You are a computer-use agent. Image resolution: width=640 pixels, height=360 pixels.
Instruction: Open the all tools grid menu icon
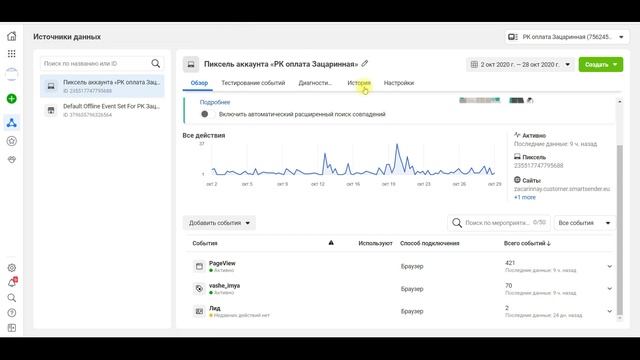(11, 53)
